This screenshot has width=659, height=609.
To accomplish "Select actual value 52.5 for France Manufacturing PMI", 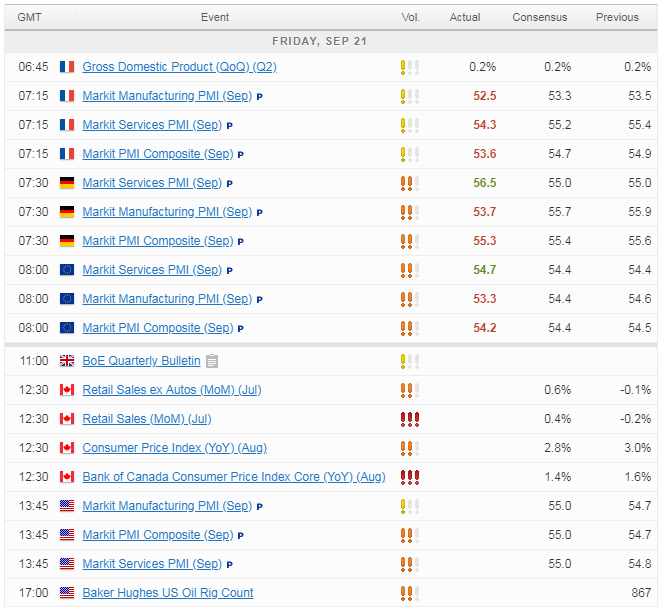I will coord(485,96).
